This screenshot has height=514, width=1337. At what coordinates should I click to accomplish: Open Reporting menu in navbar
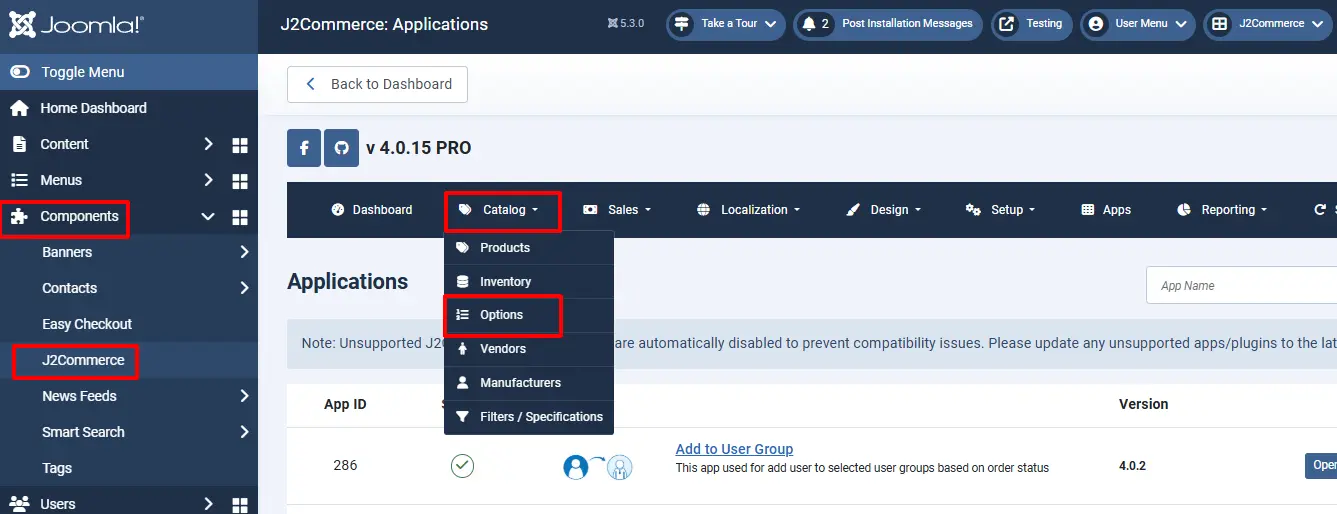[x=1222, y=210]
